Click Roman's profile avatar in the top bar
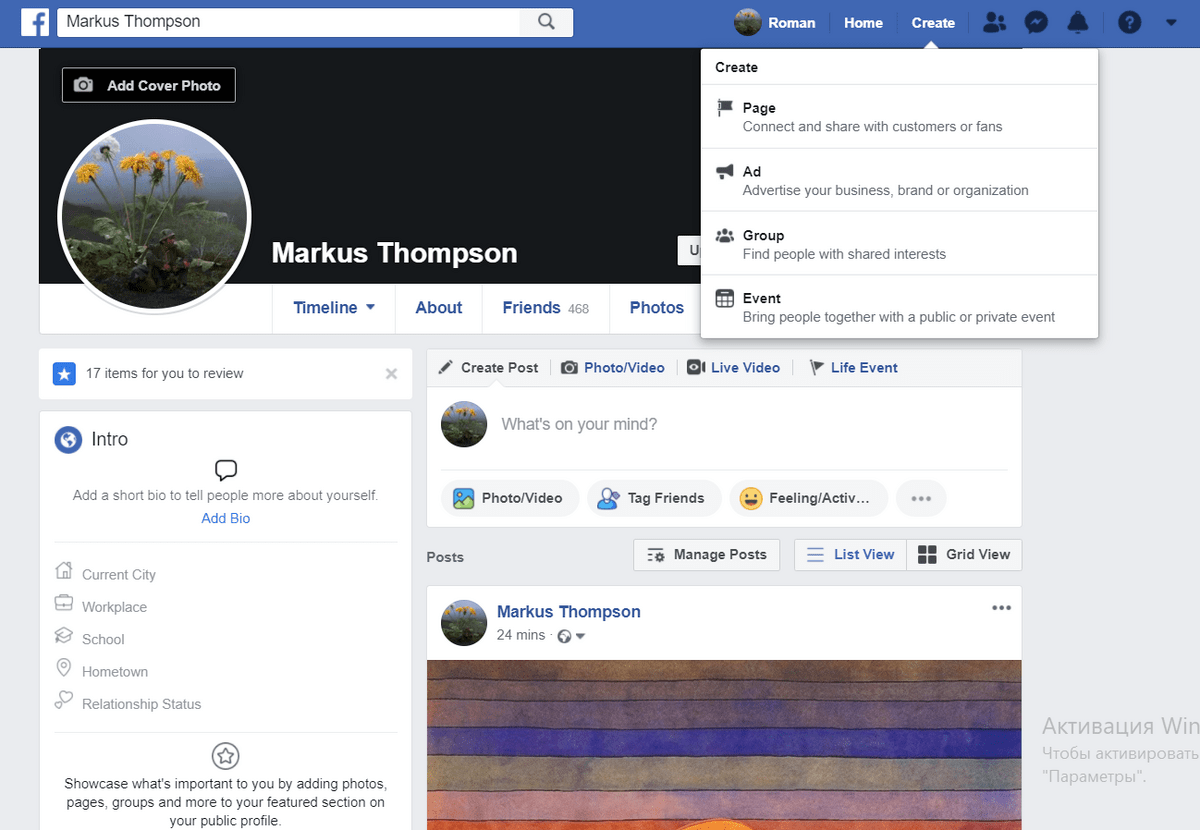1200x830 pixels. [x=748, y=22]
